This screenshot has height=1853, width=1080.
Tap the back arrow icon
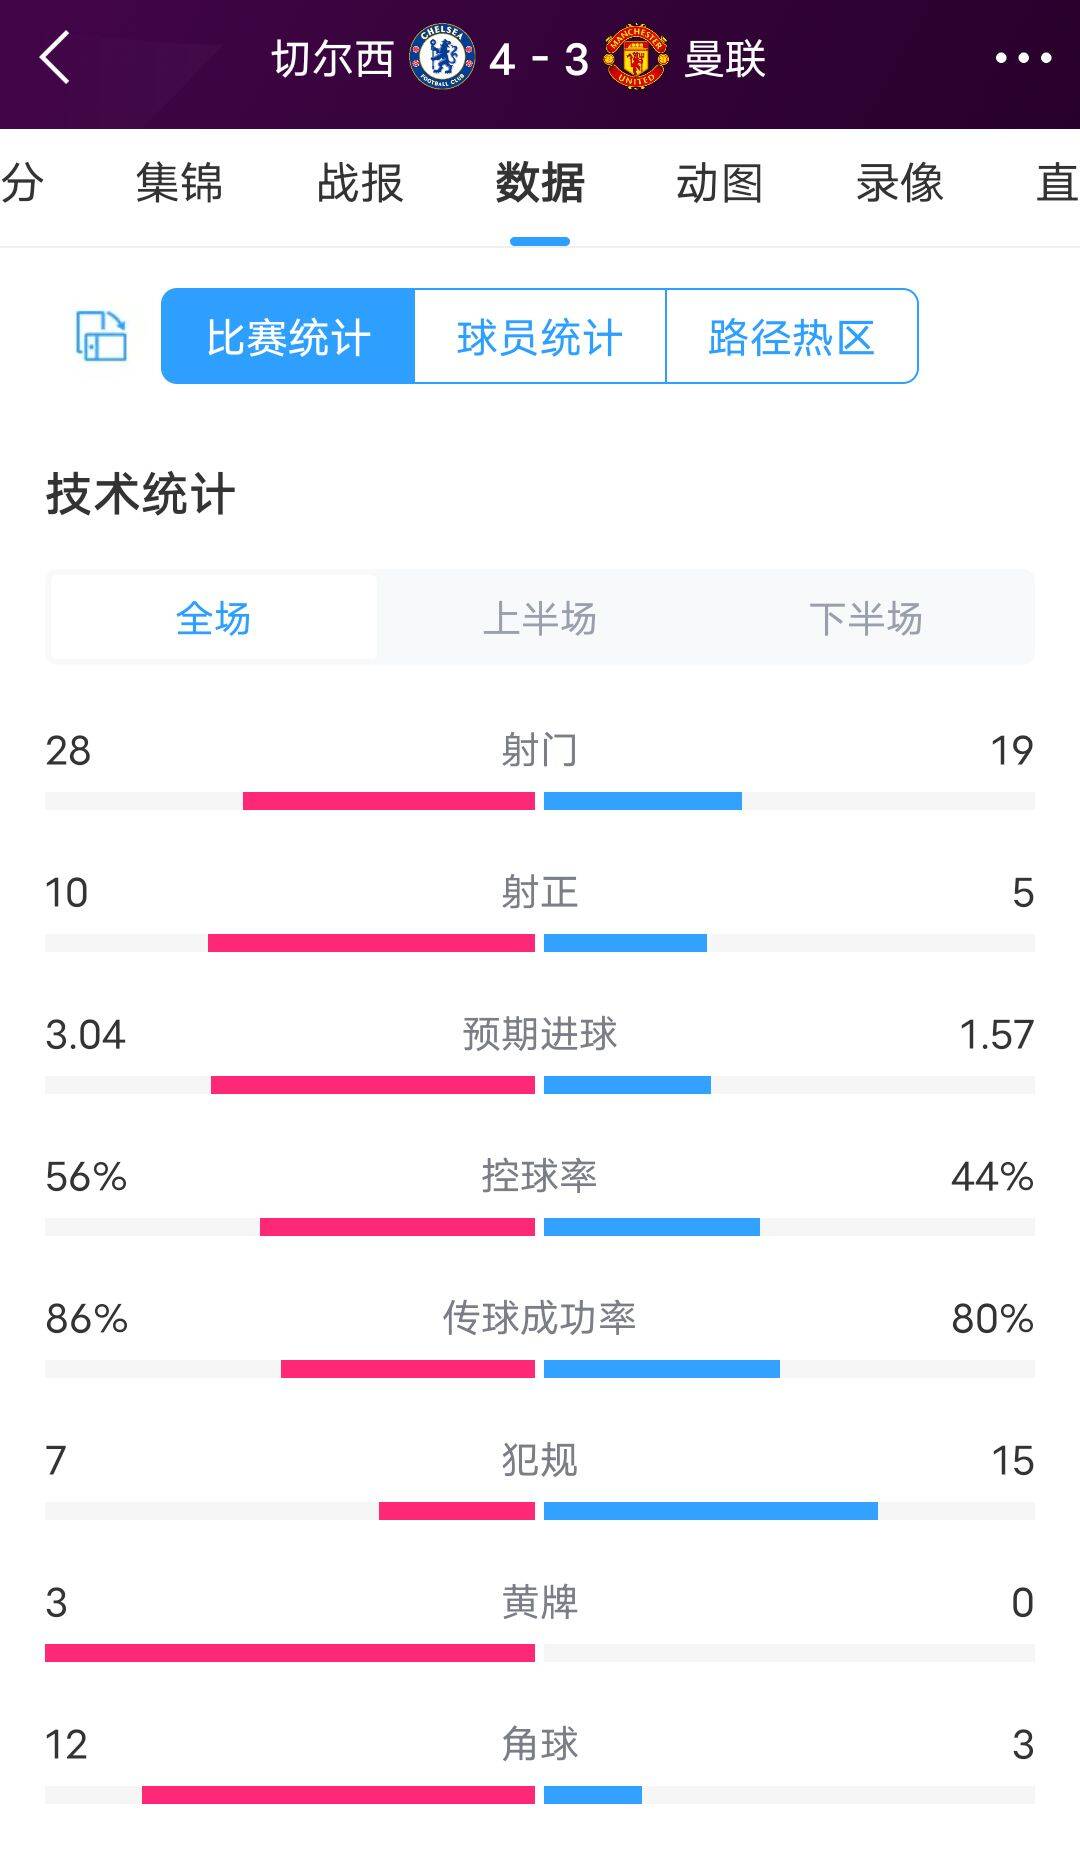pos(55,58)
